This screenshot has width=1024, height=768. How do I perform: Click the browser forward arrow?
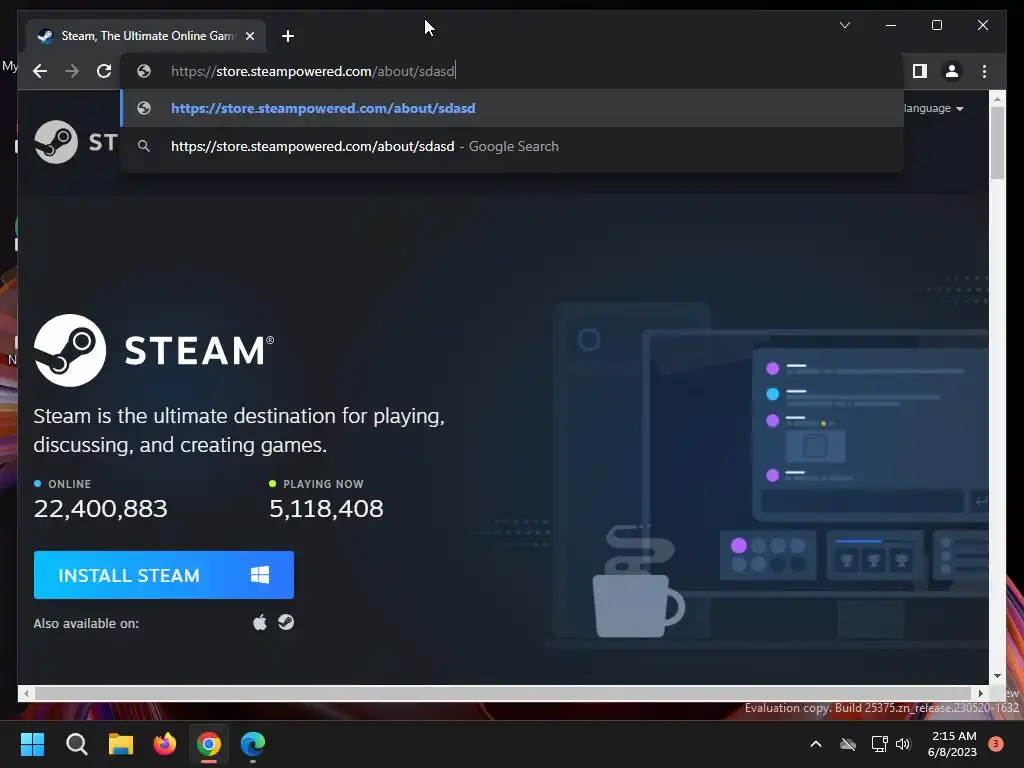[72, 71]
